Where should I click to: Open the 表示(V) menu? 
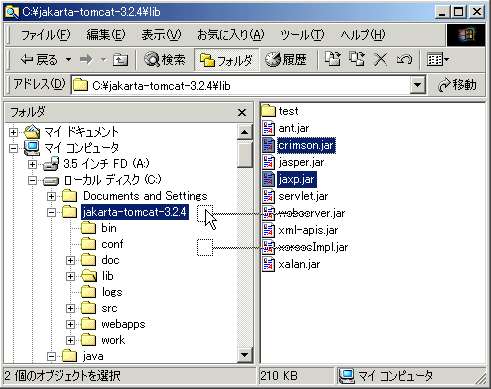tap(161, 35)
